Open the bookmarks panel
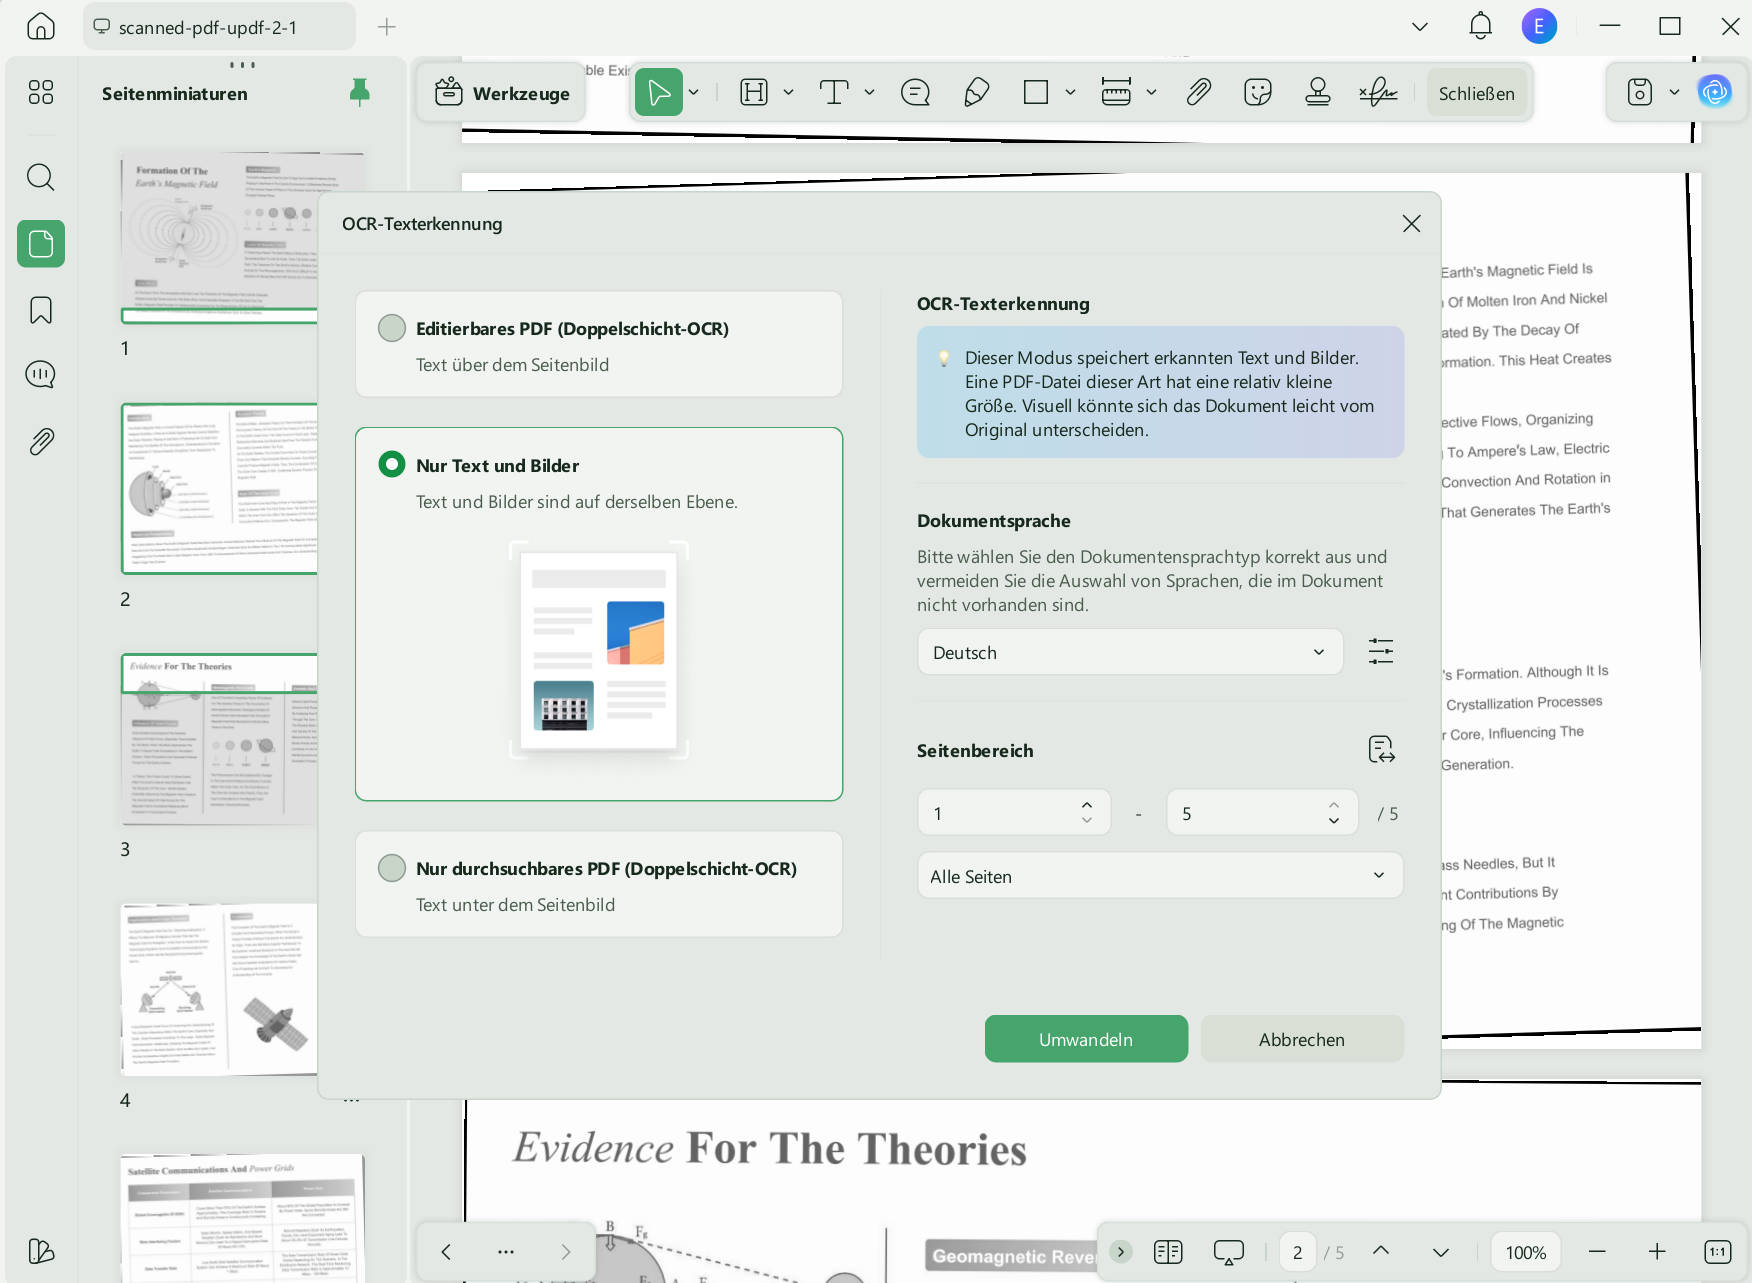The height and width of the screenshot is (1283, 1752). pos(41,310)
